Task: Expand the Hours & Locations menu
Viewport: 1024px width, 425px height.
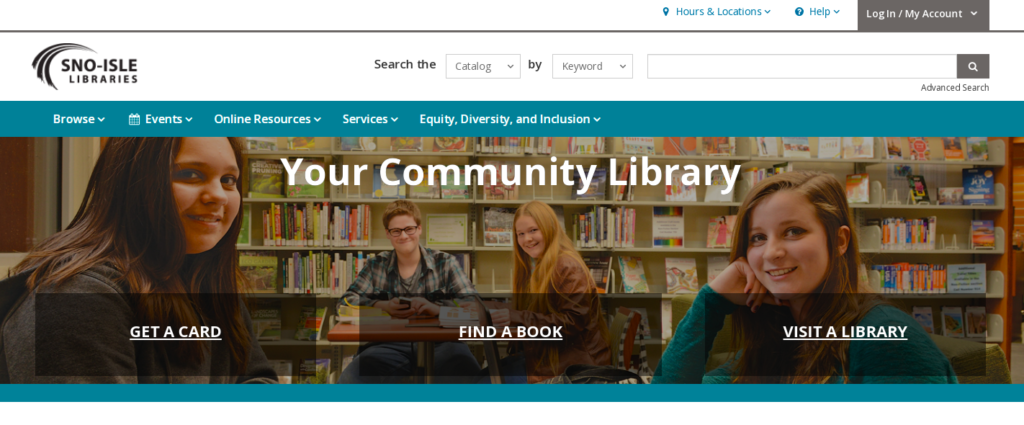Action: coord(716,12)
